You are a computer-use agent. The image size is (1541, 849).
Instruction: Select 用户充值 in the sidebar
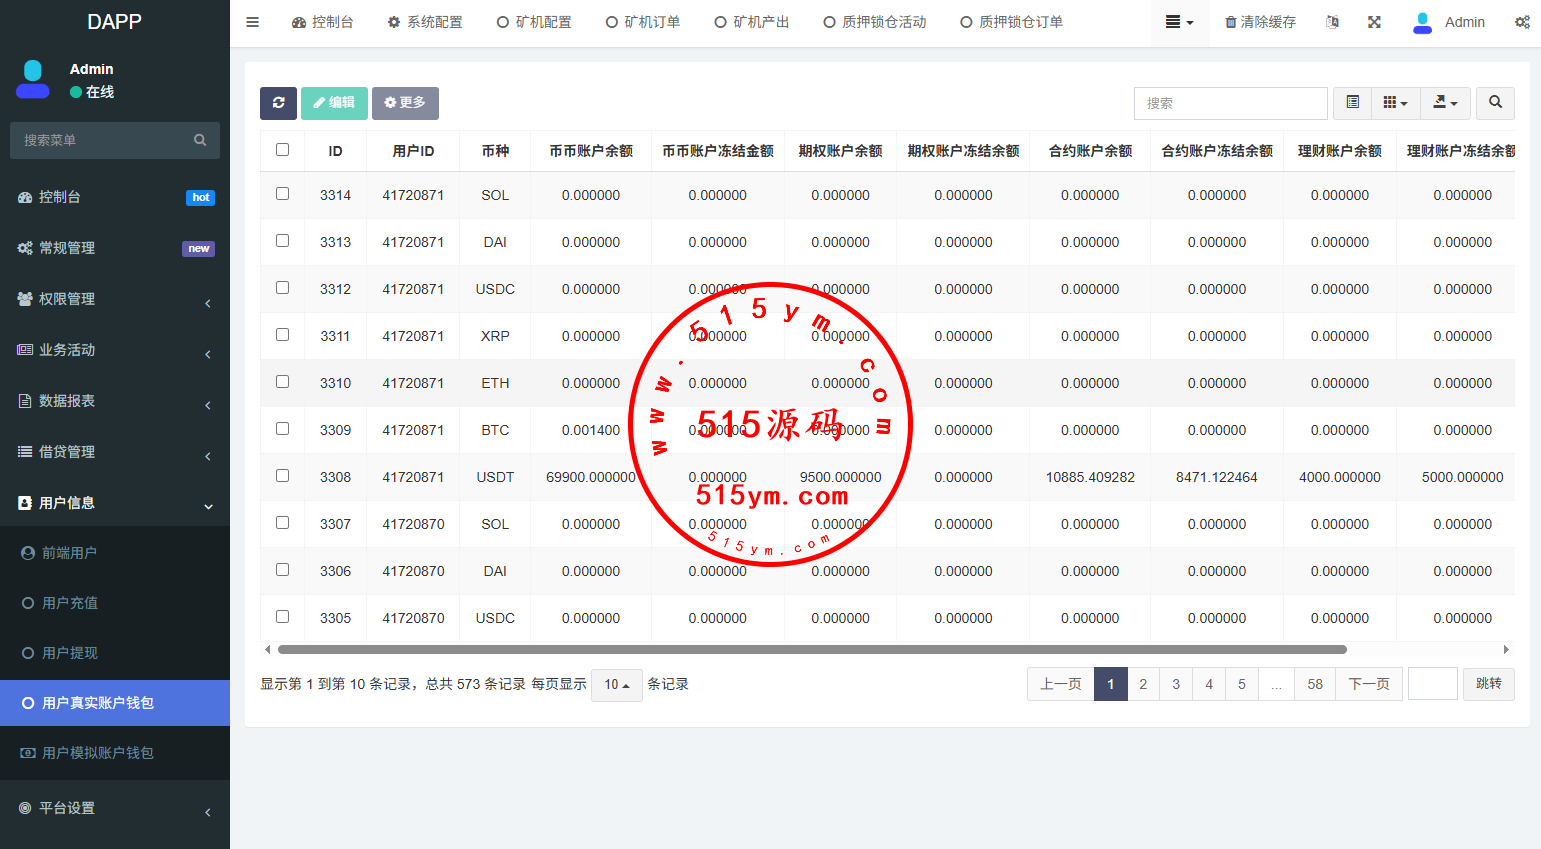[70, 603]
